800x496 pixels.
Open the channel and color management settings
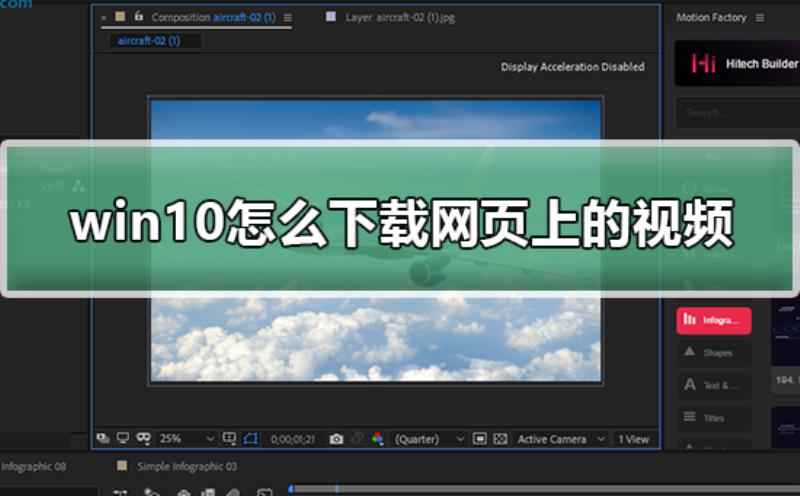tap(378, 439)
